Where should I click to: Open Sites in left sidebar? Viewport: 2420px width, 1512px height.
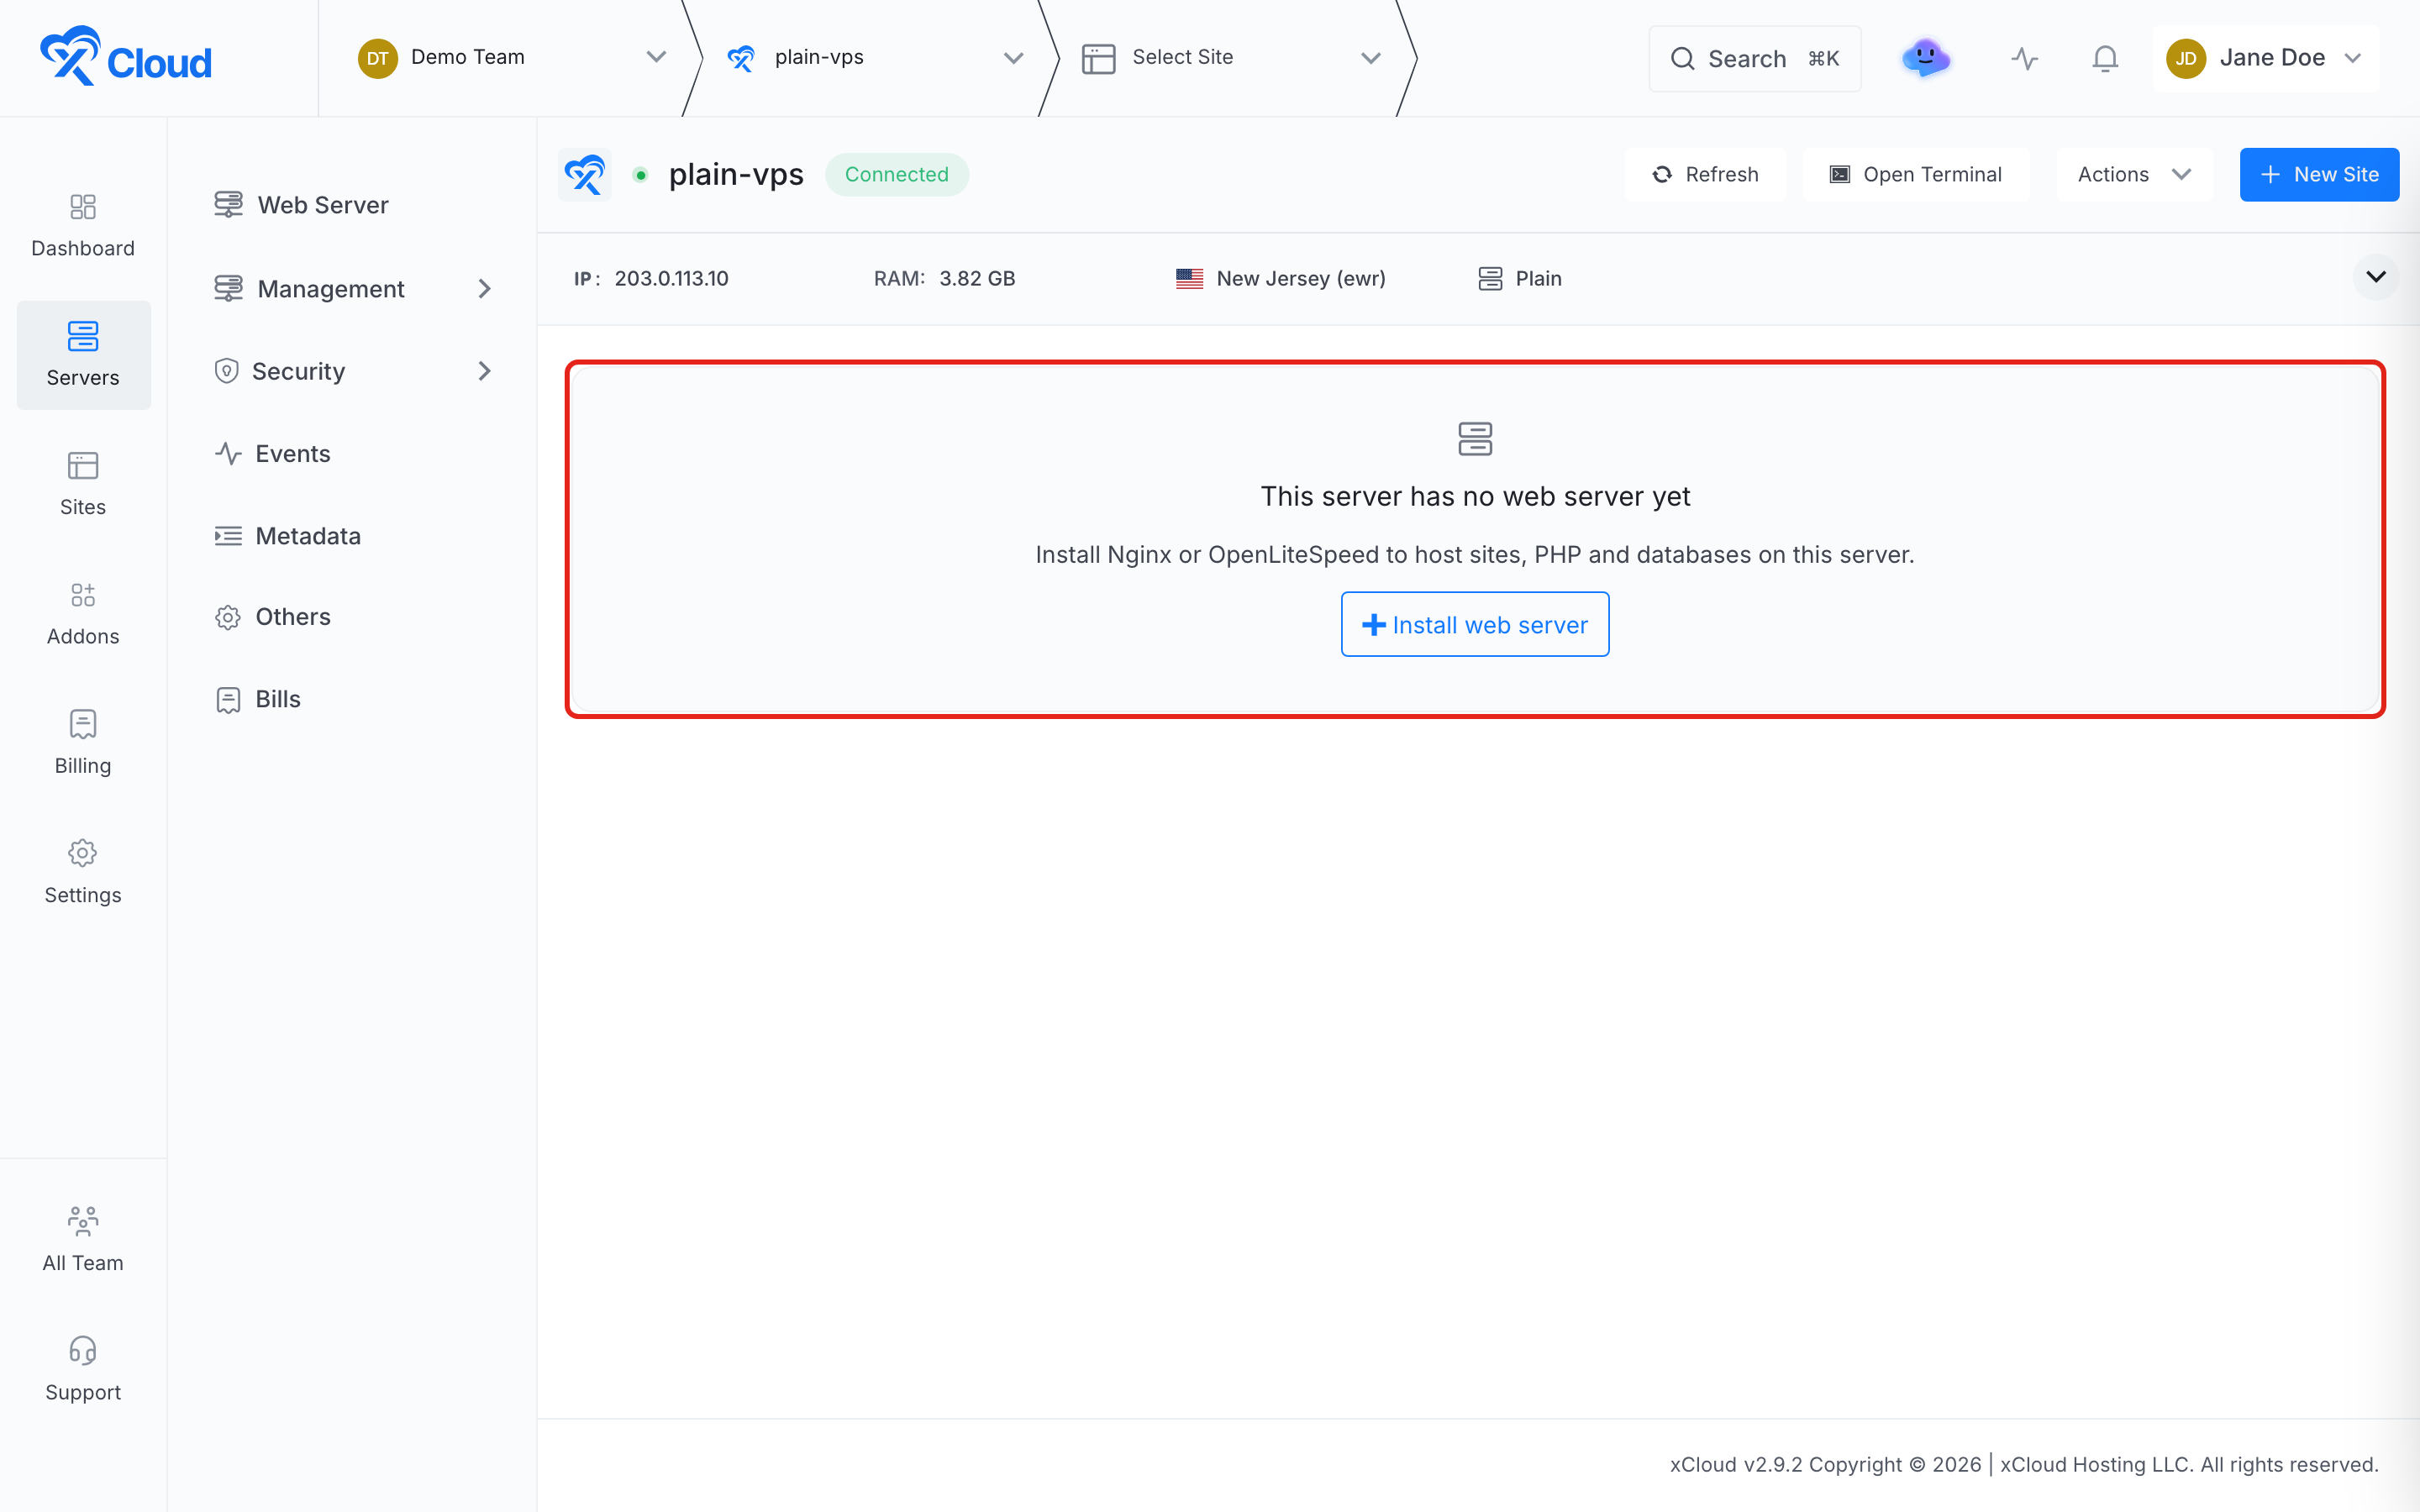[83, 484]
